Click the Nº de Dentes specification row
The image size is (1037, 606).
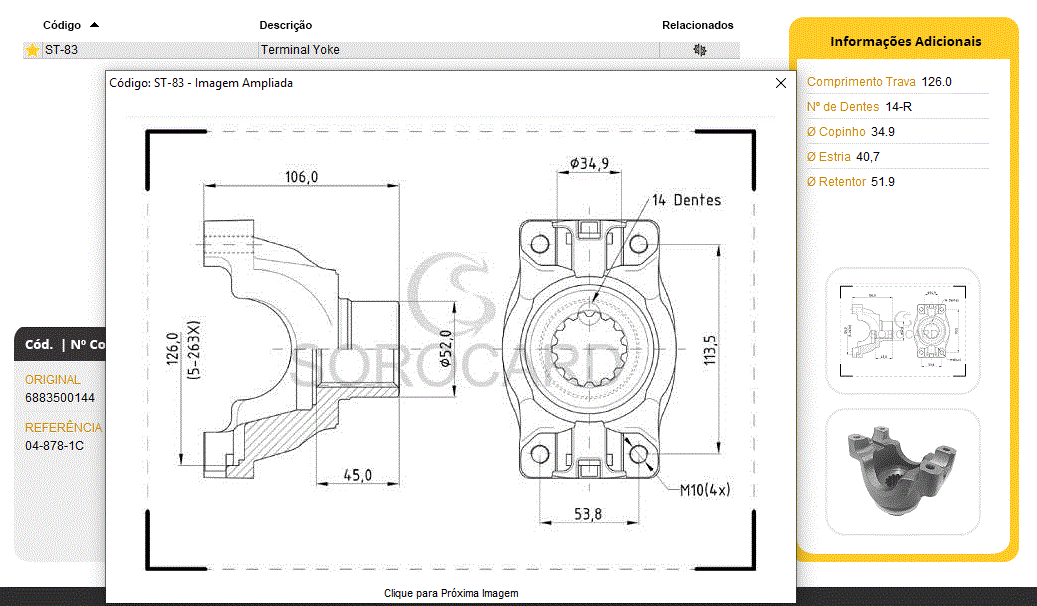[x=860, y=107]
